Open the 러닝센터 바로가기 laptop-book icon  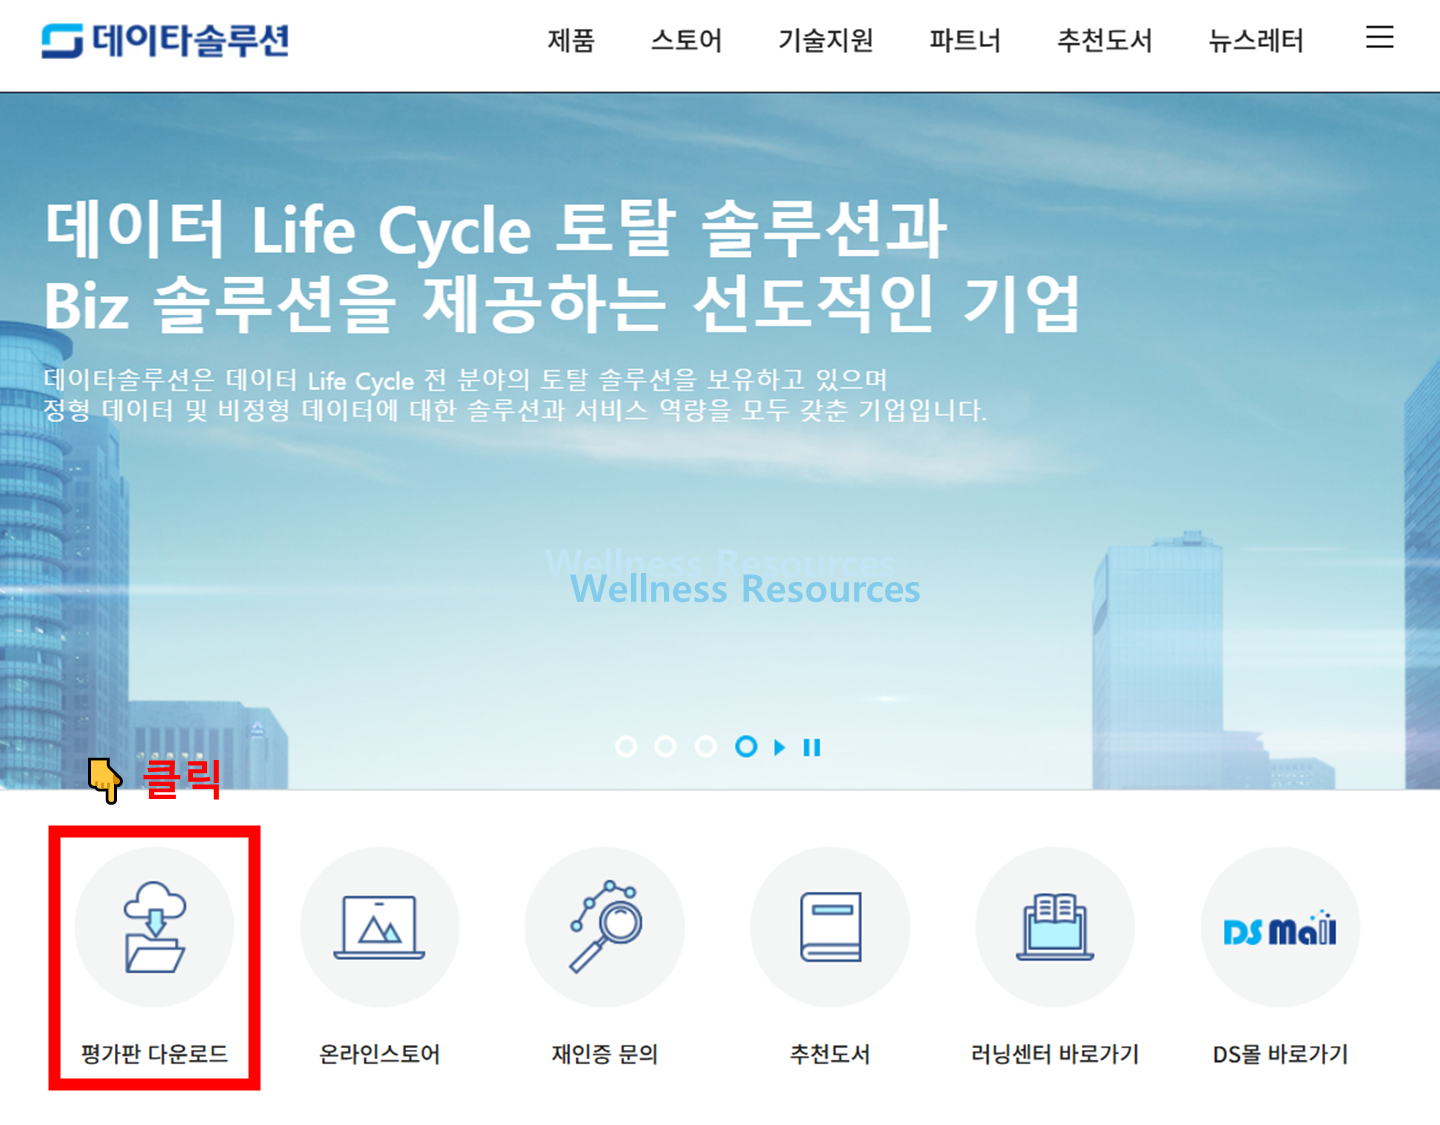pos(1055,927)
